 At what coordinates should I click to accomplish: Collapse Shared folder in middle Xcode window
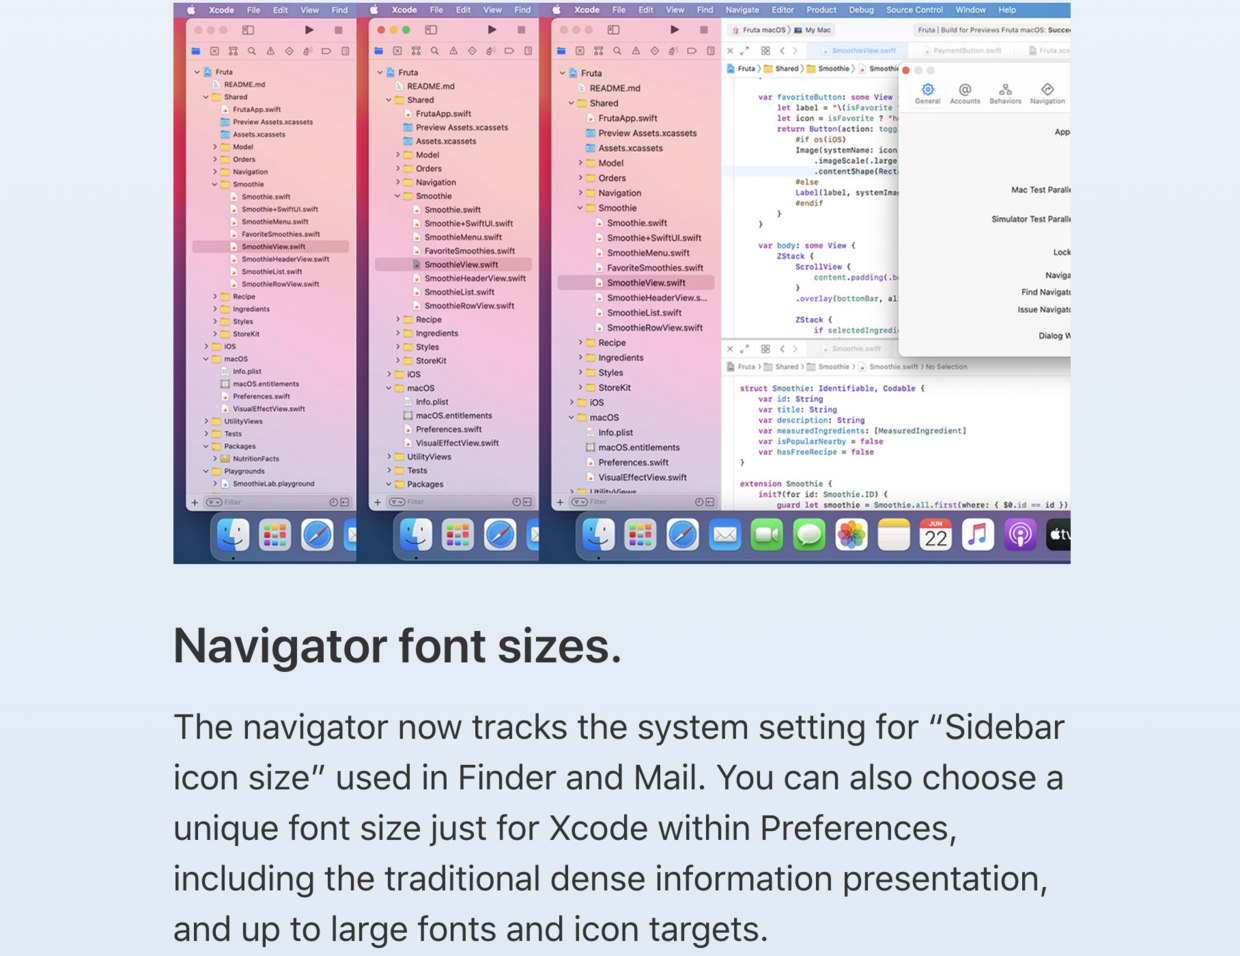388,100
